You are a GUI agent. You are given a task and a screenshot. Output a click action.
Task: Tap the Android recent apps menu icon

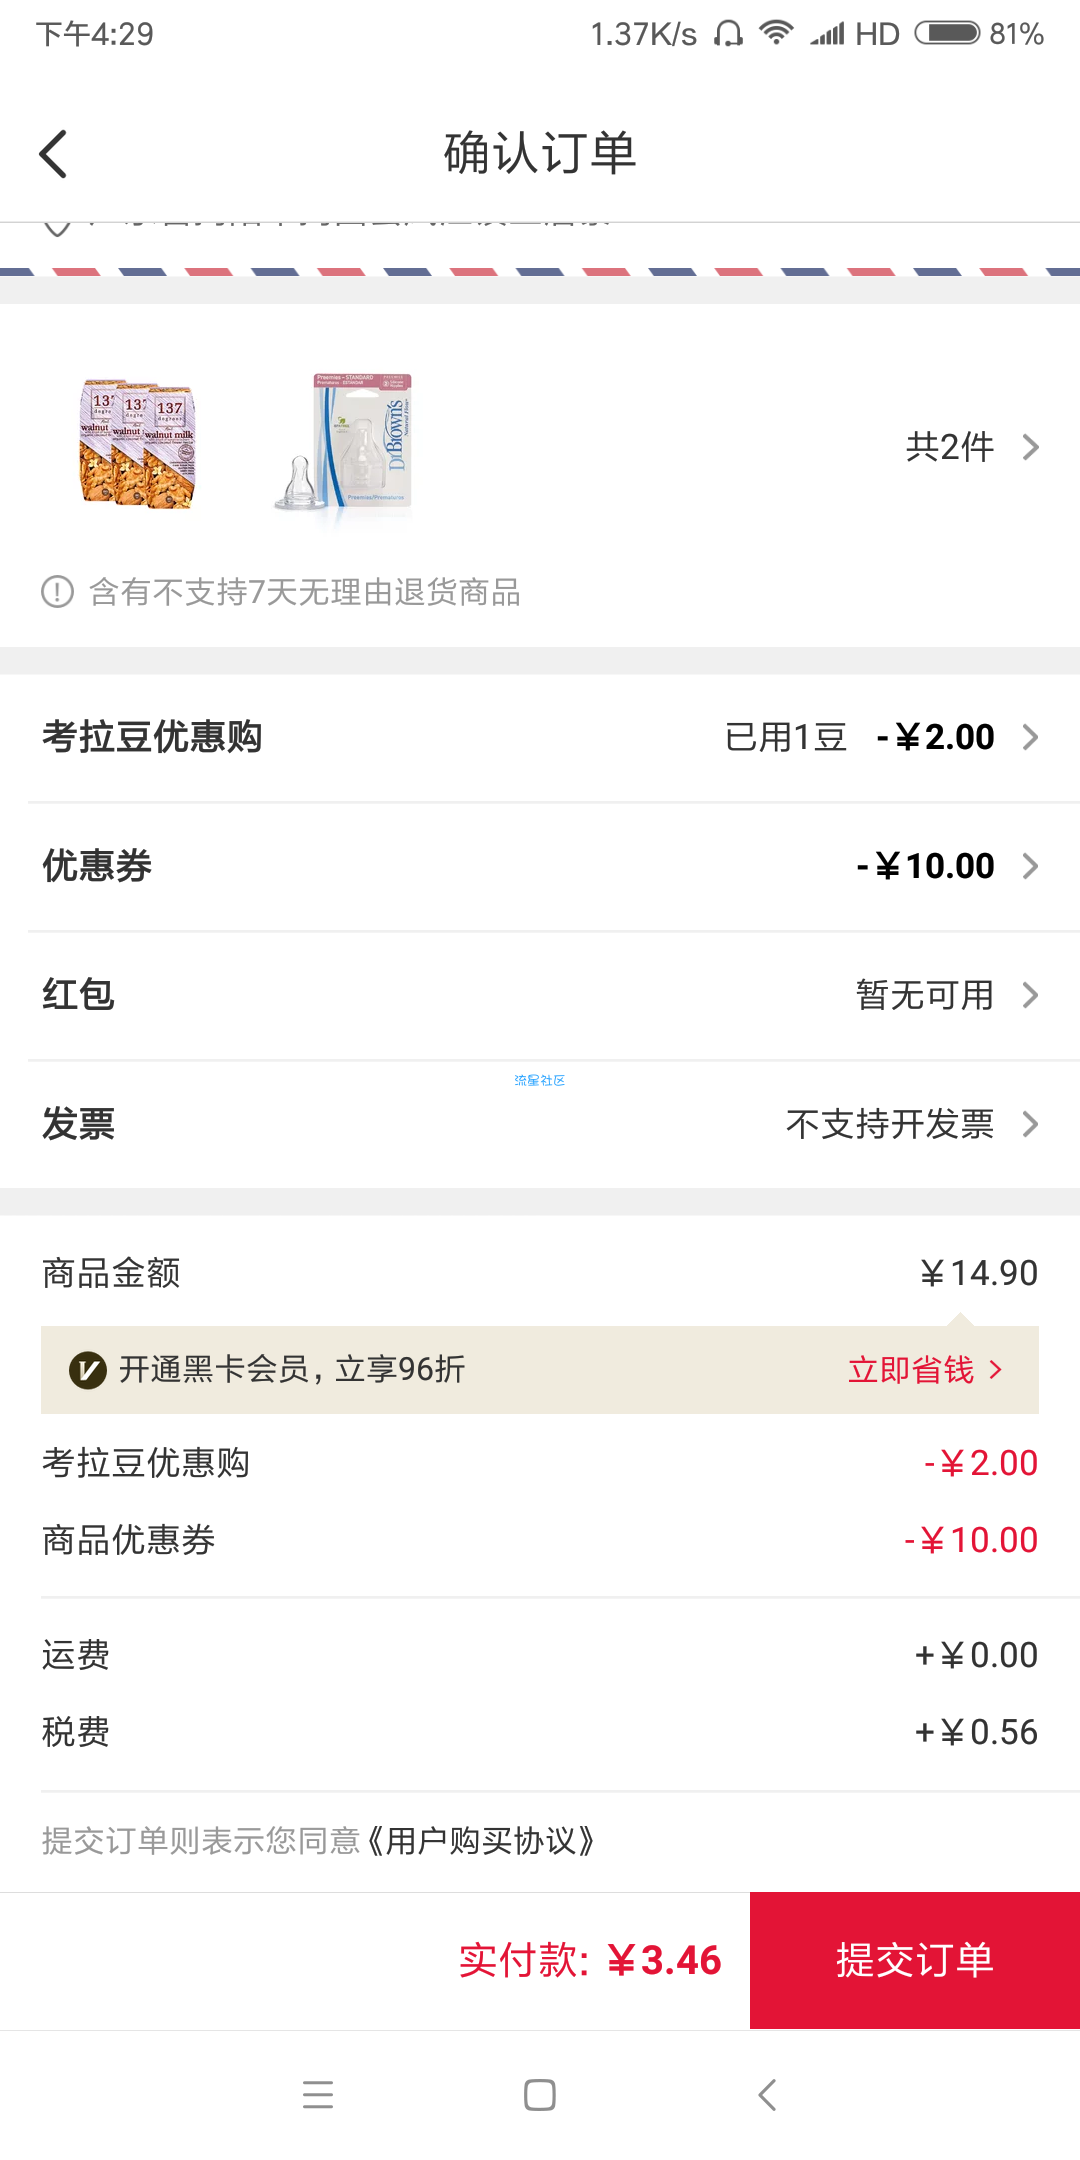coord(318,2094)
